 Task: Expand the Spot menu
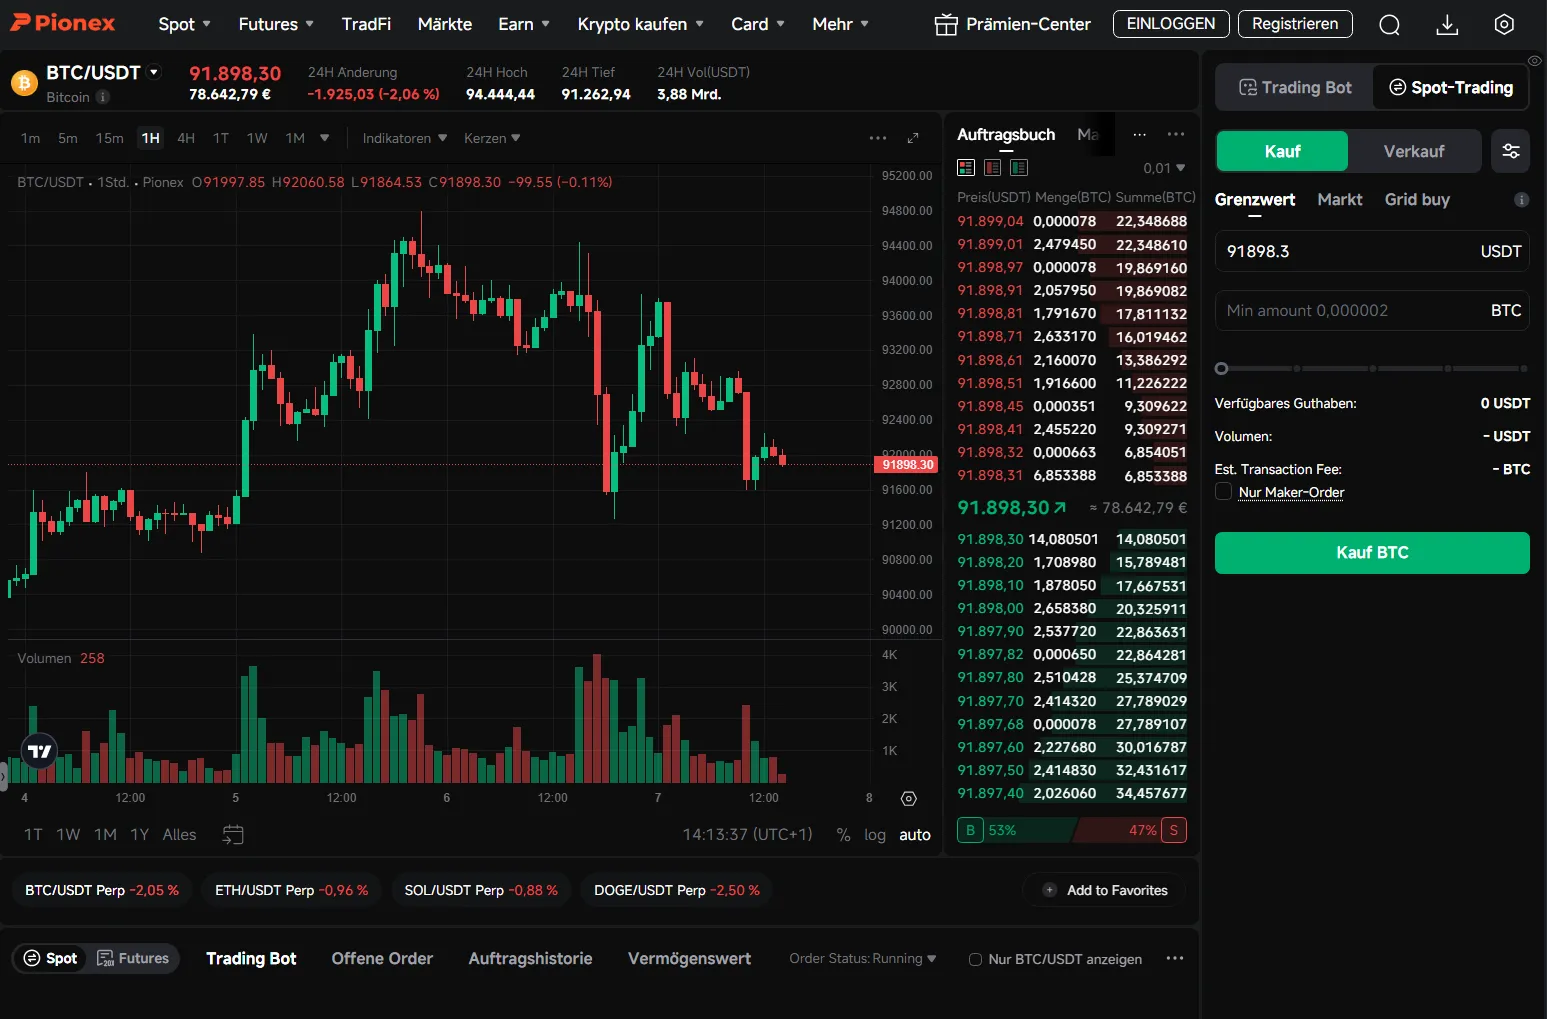tap(185, 24)
